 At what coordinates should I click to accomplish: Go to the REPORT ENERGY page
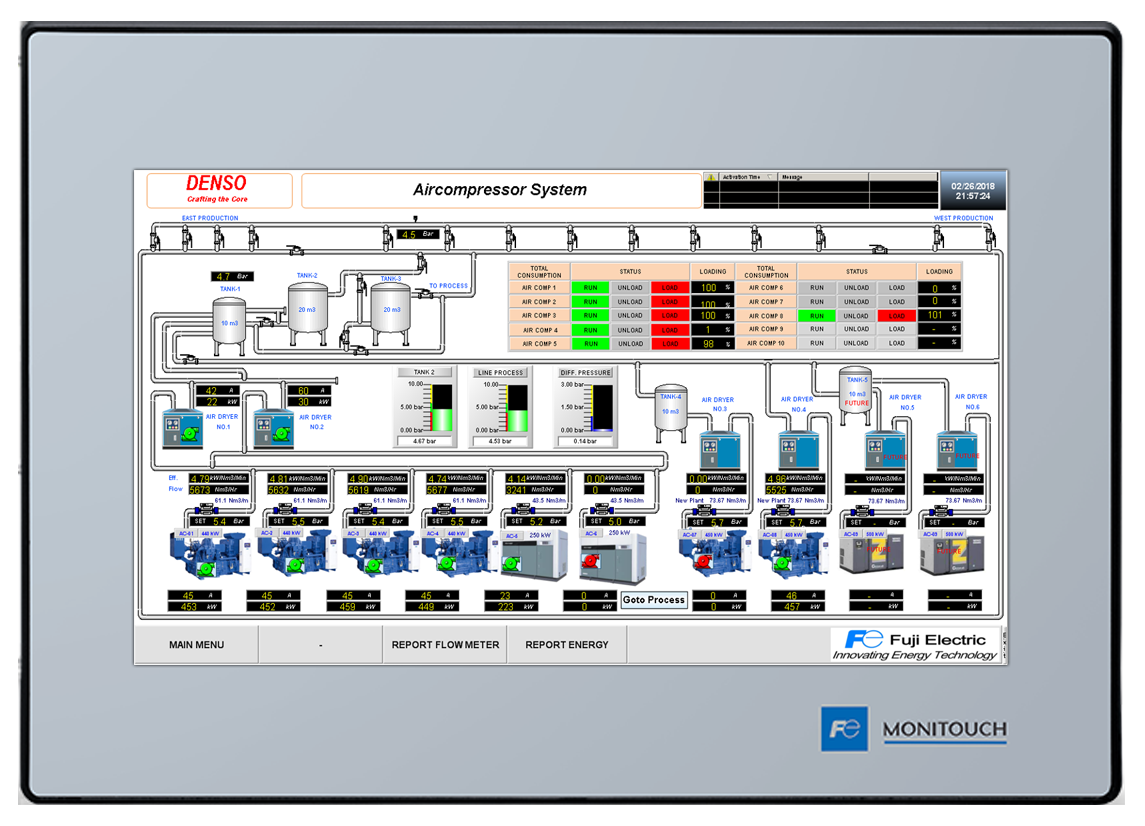[567, 645]
